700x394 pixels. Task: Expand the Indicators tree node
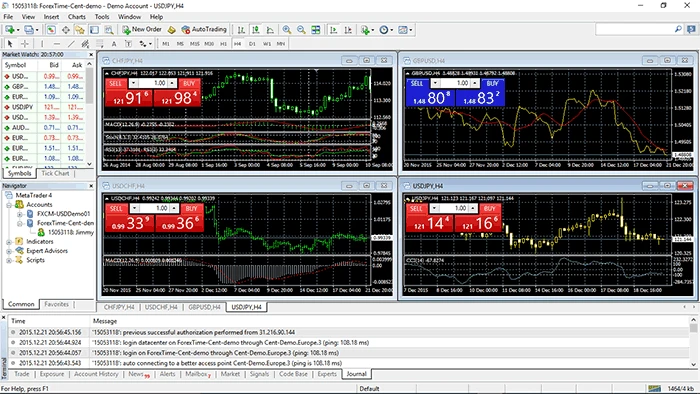(x=9, y=241)
